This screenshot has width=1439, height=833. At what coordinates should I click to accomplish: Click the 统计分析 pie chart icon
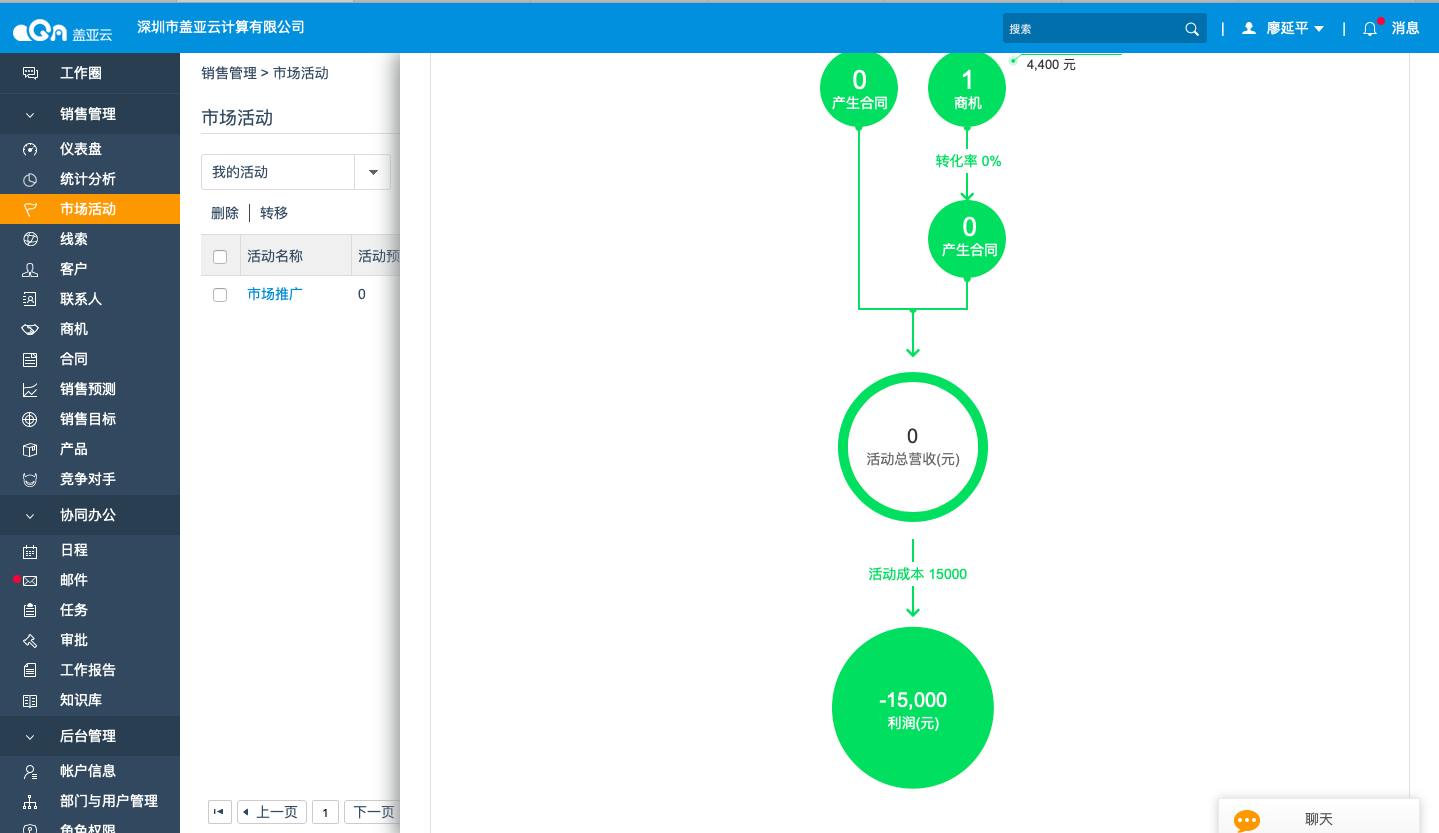(x=30, y=179)
